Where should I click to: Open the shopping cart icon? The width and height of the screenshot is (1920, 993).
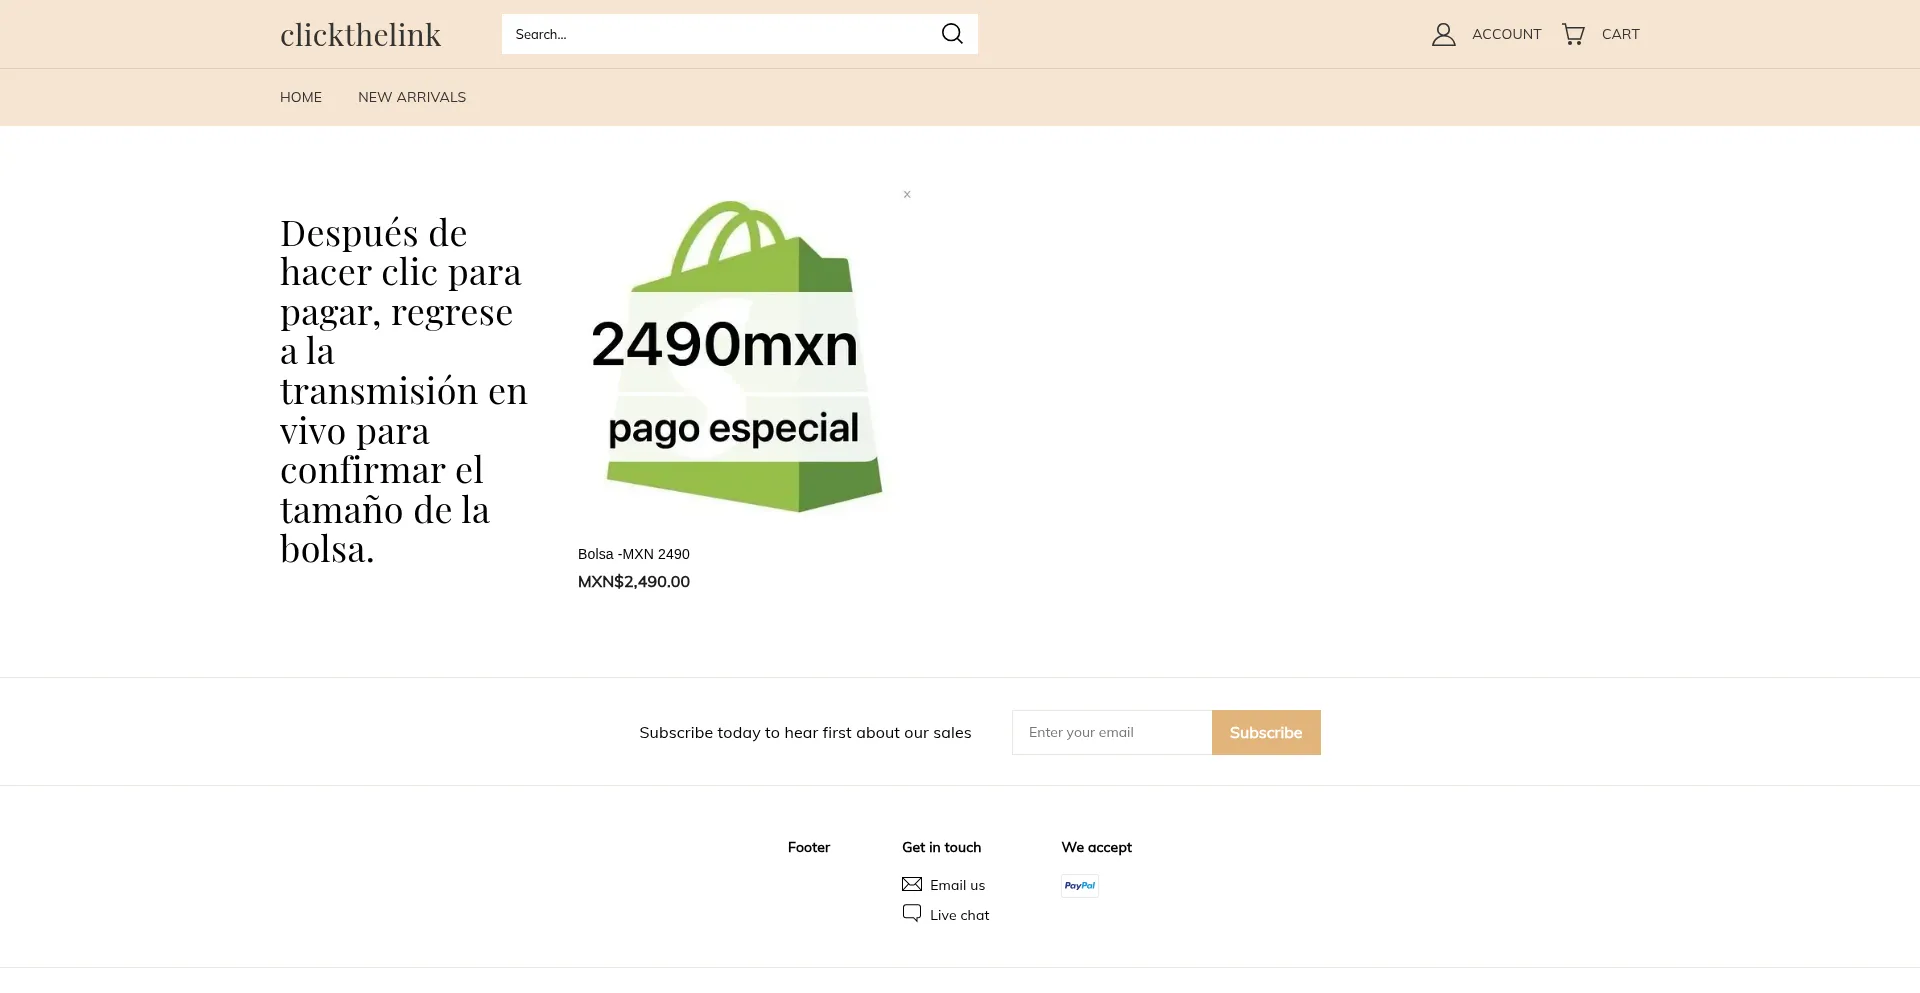point(1573,33)
